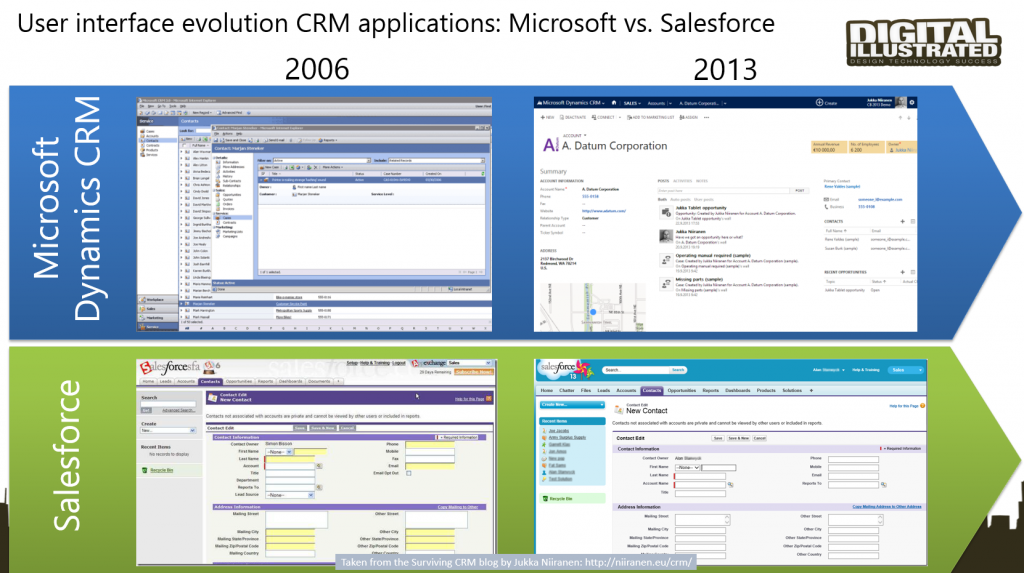The image size is (1024, 573).
Task: Click the adatum.com website link
Action: pos(603,211)
